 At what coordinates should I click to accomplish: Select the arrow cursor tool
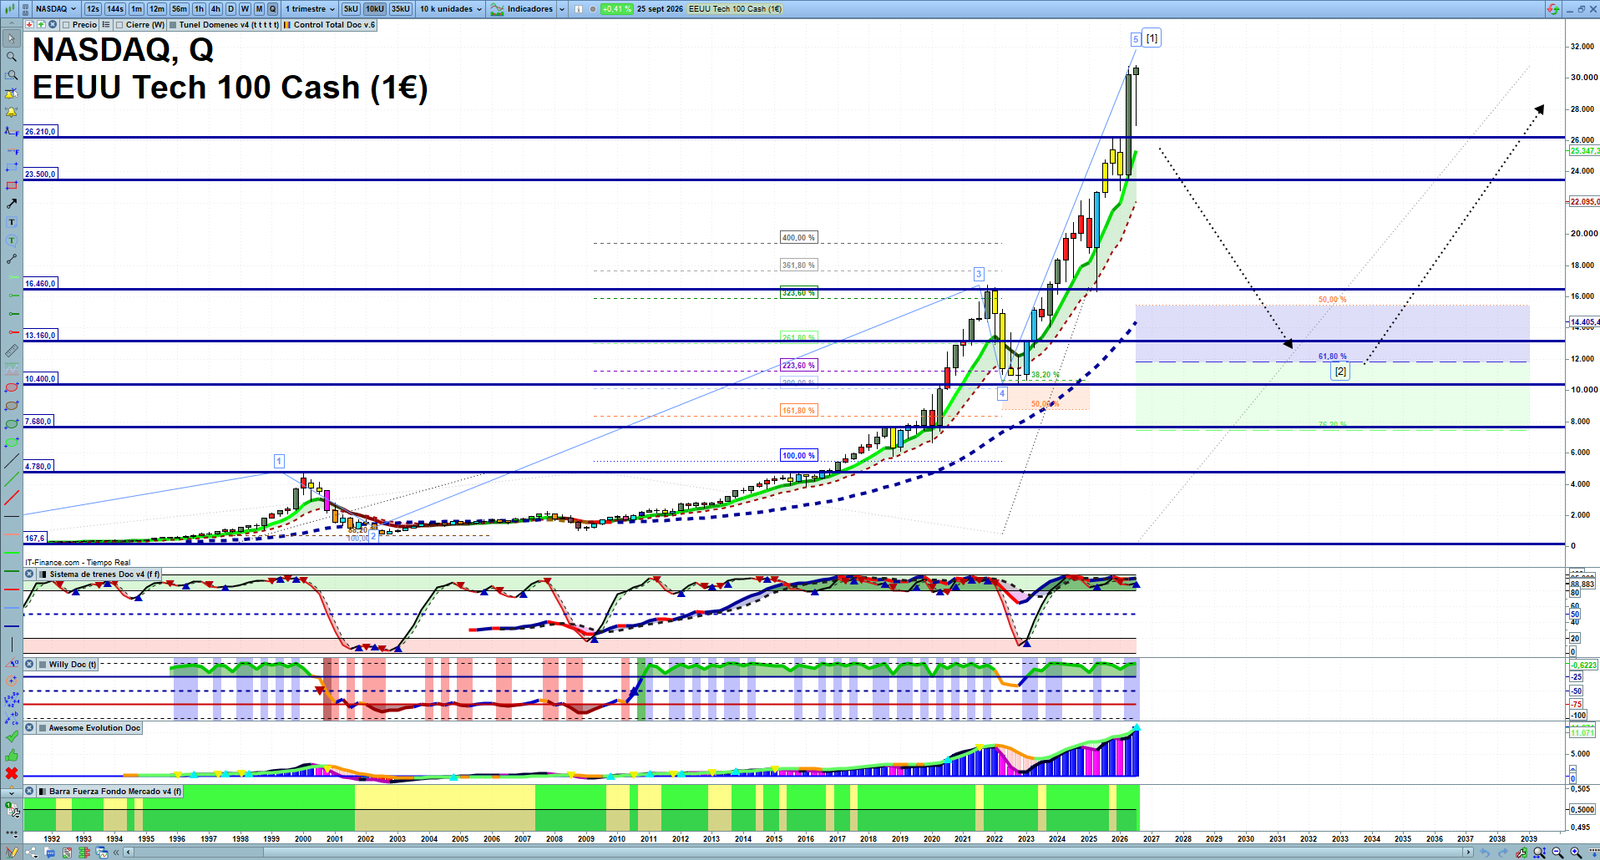click(x=11, y=39)
